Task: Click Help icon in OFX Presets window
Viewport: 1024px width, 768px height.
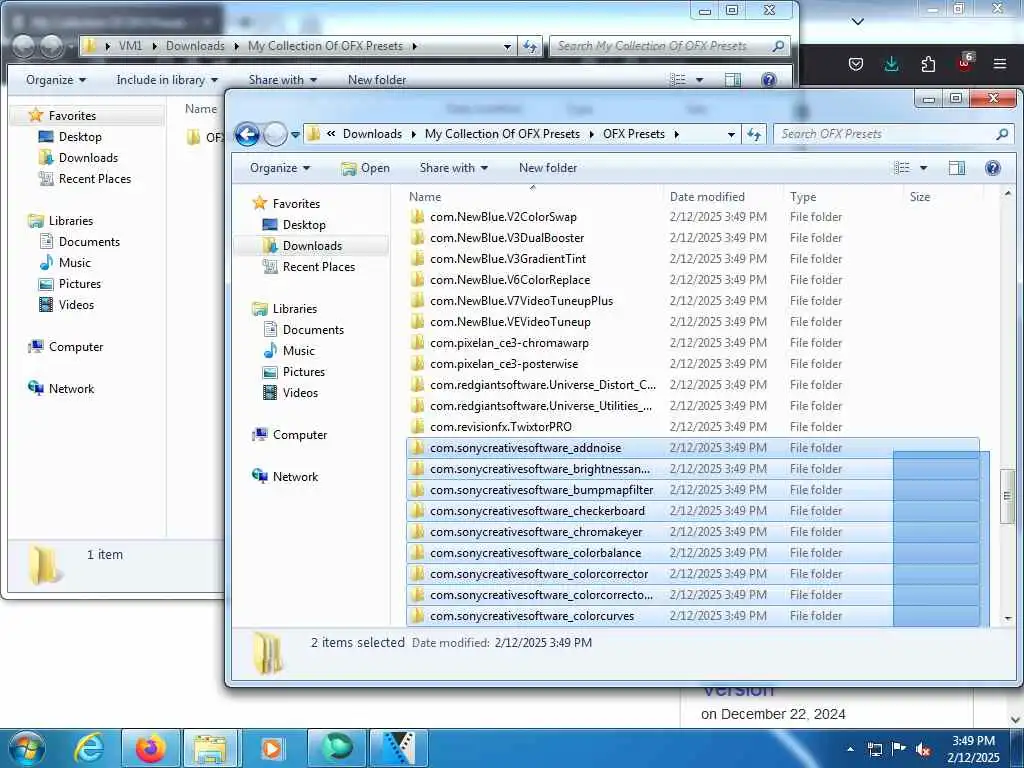Action: point(993,168)
